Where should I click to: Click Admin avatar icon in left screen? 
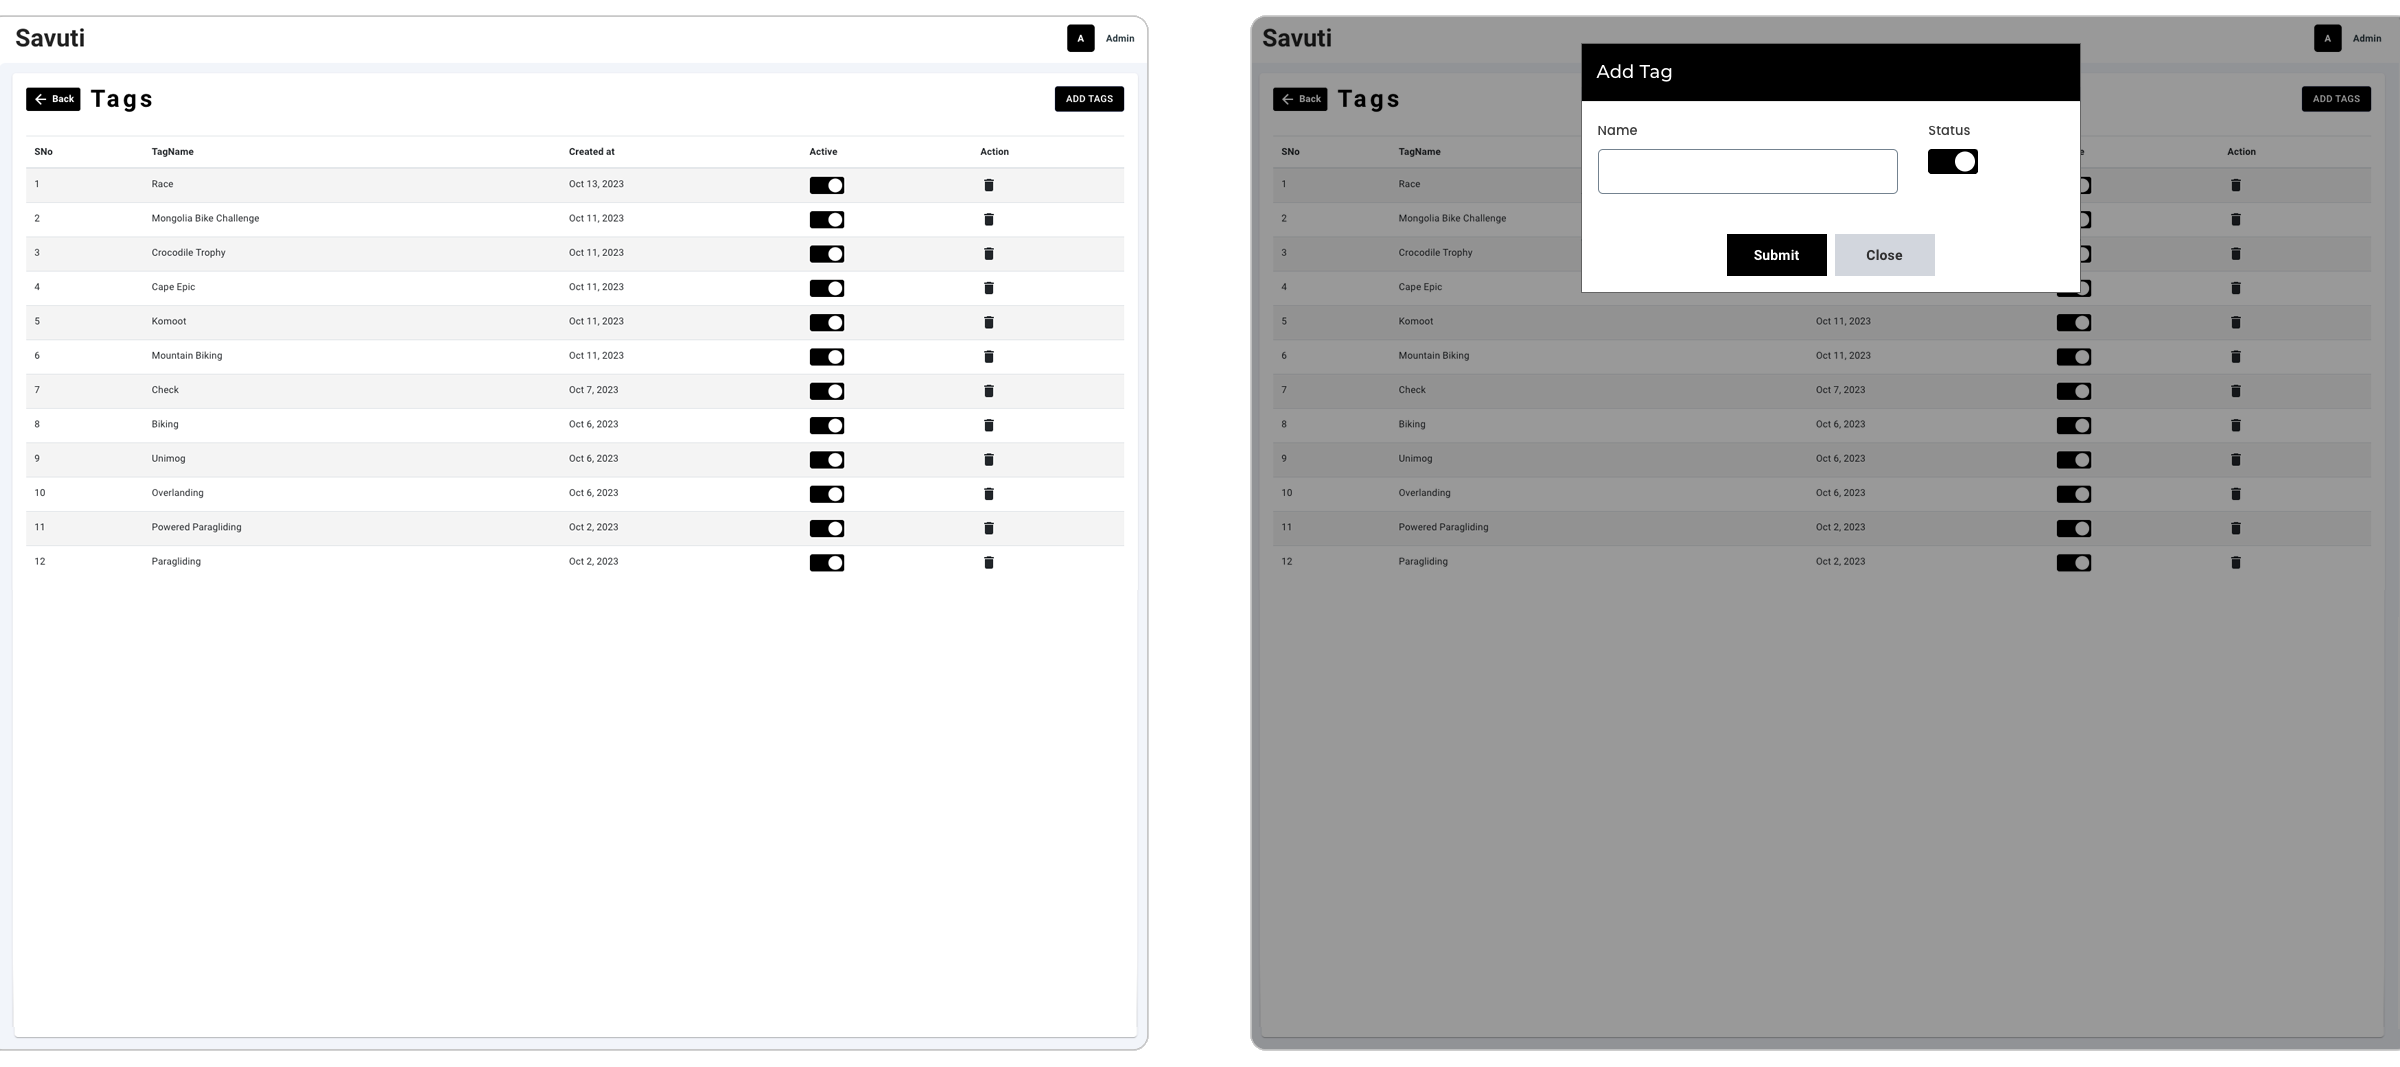click(x=1080, y=38)
